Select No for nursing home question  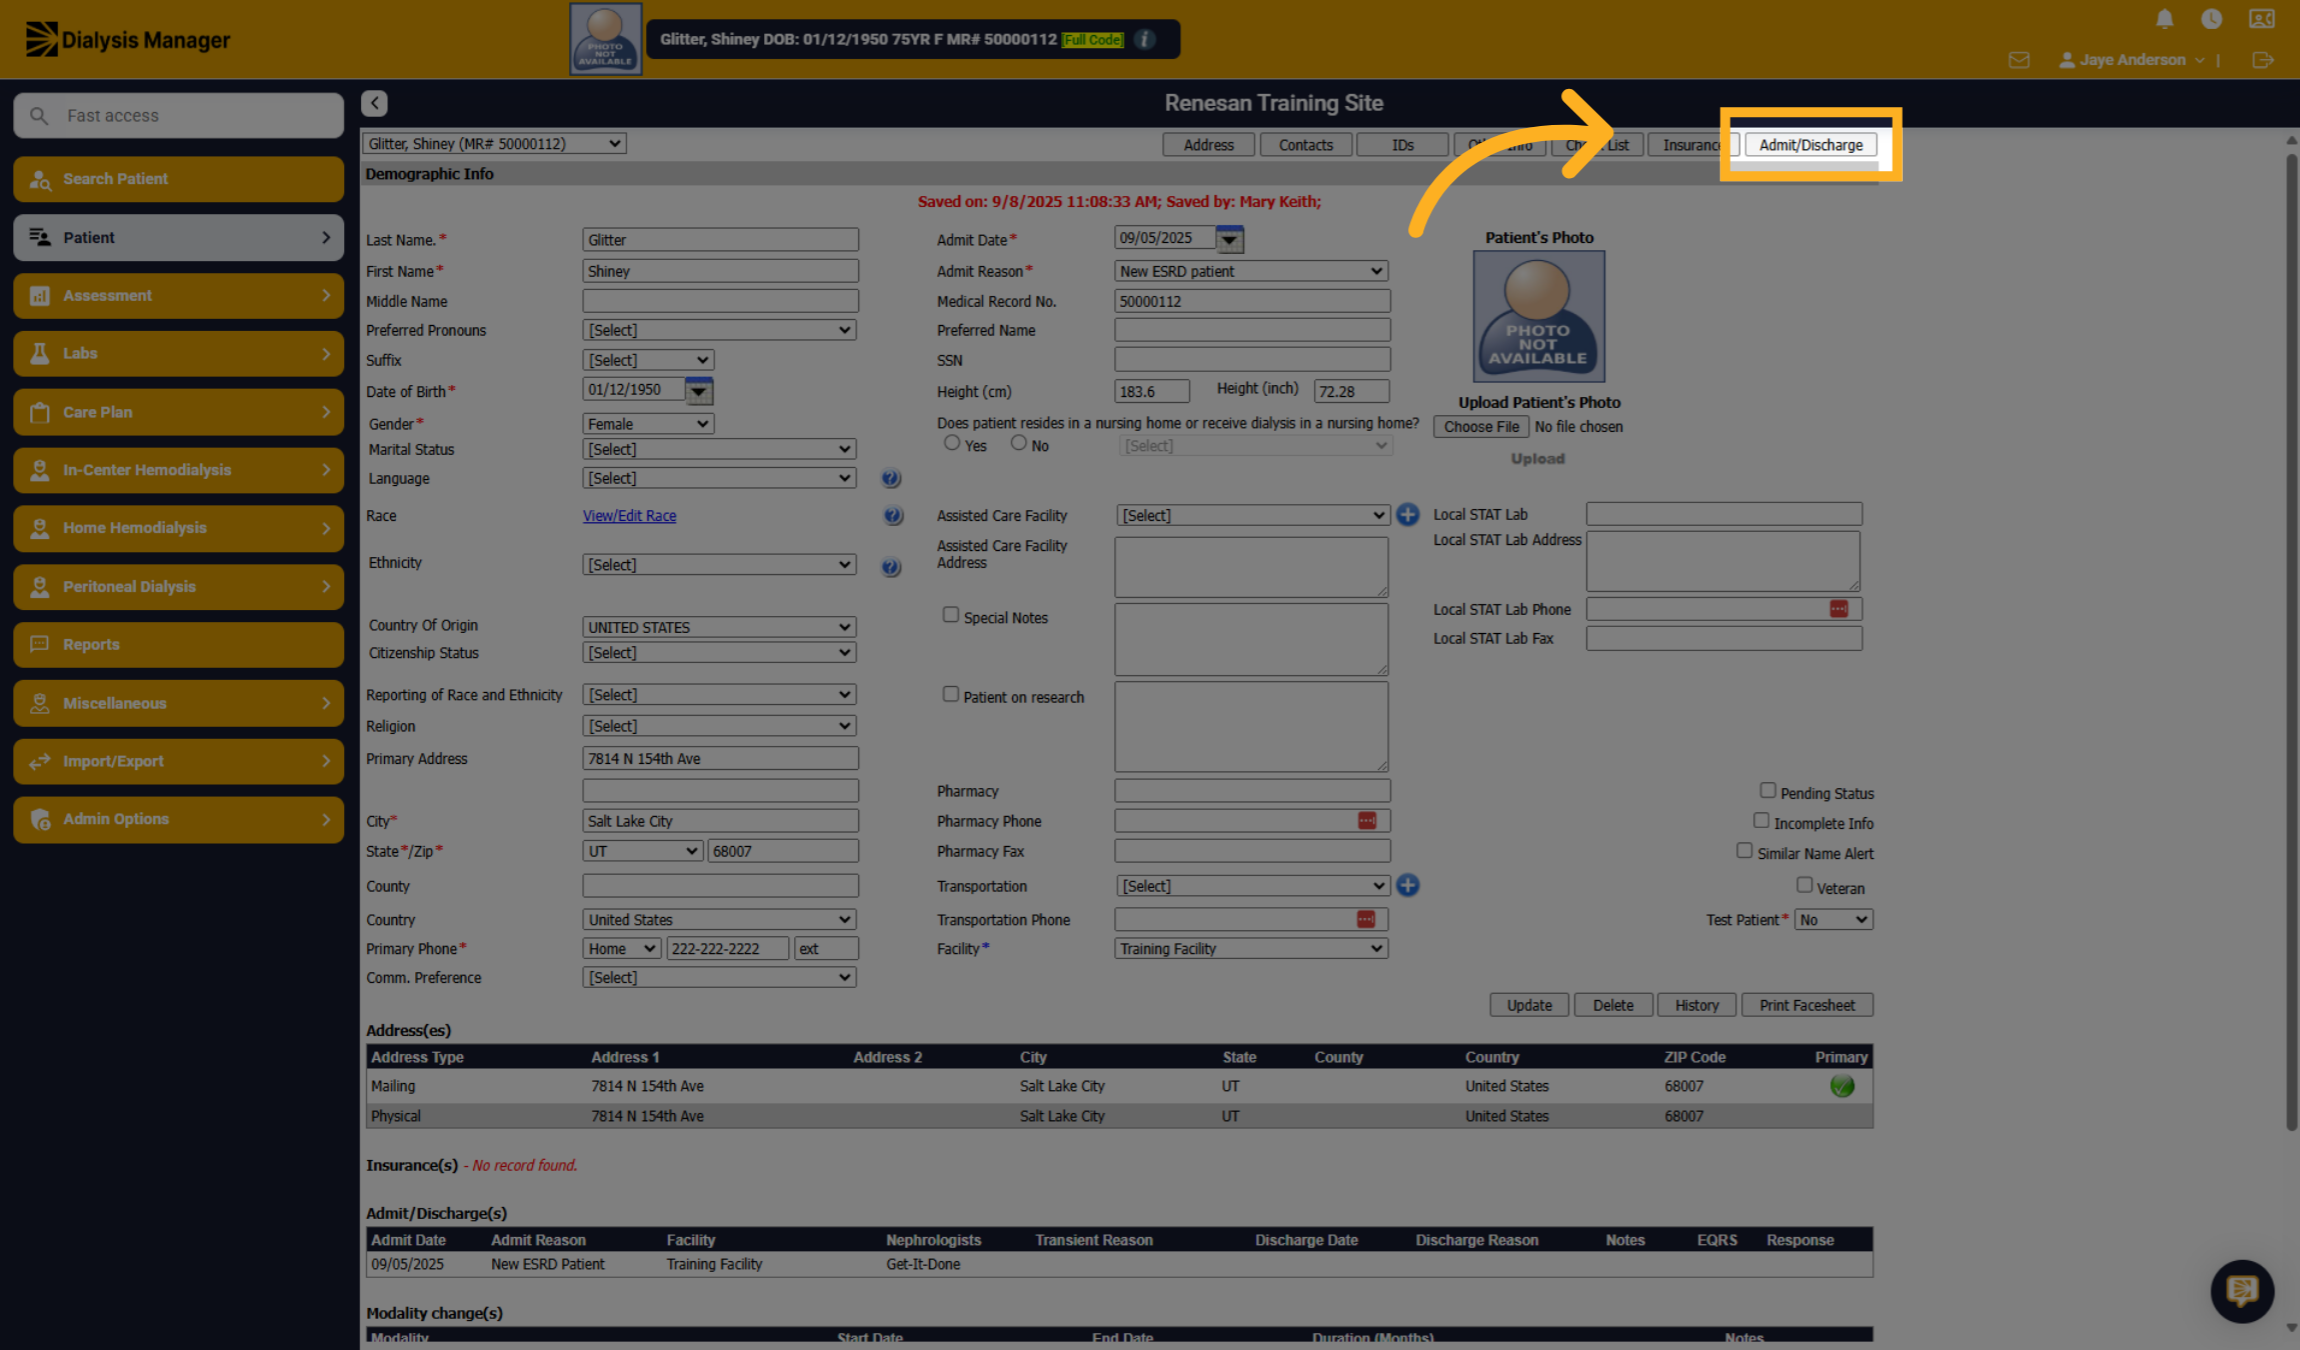pyautogui.click(x=1018, y=443)
